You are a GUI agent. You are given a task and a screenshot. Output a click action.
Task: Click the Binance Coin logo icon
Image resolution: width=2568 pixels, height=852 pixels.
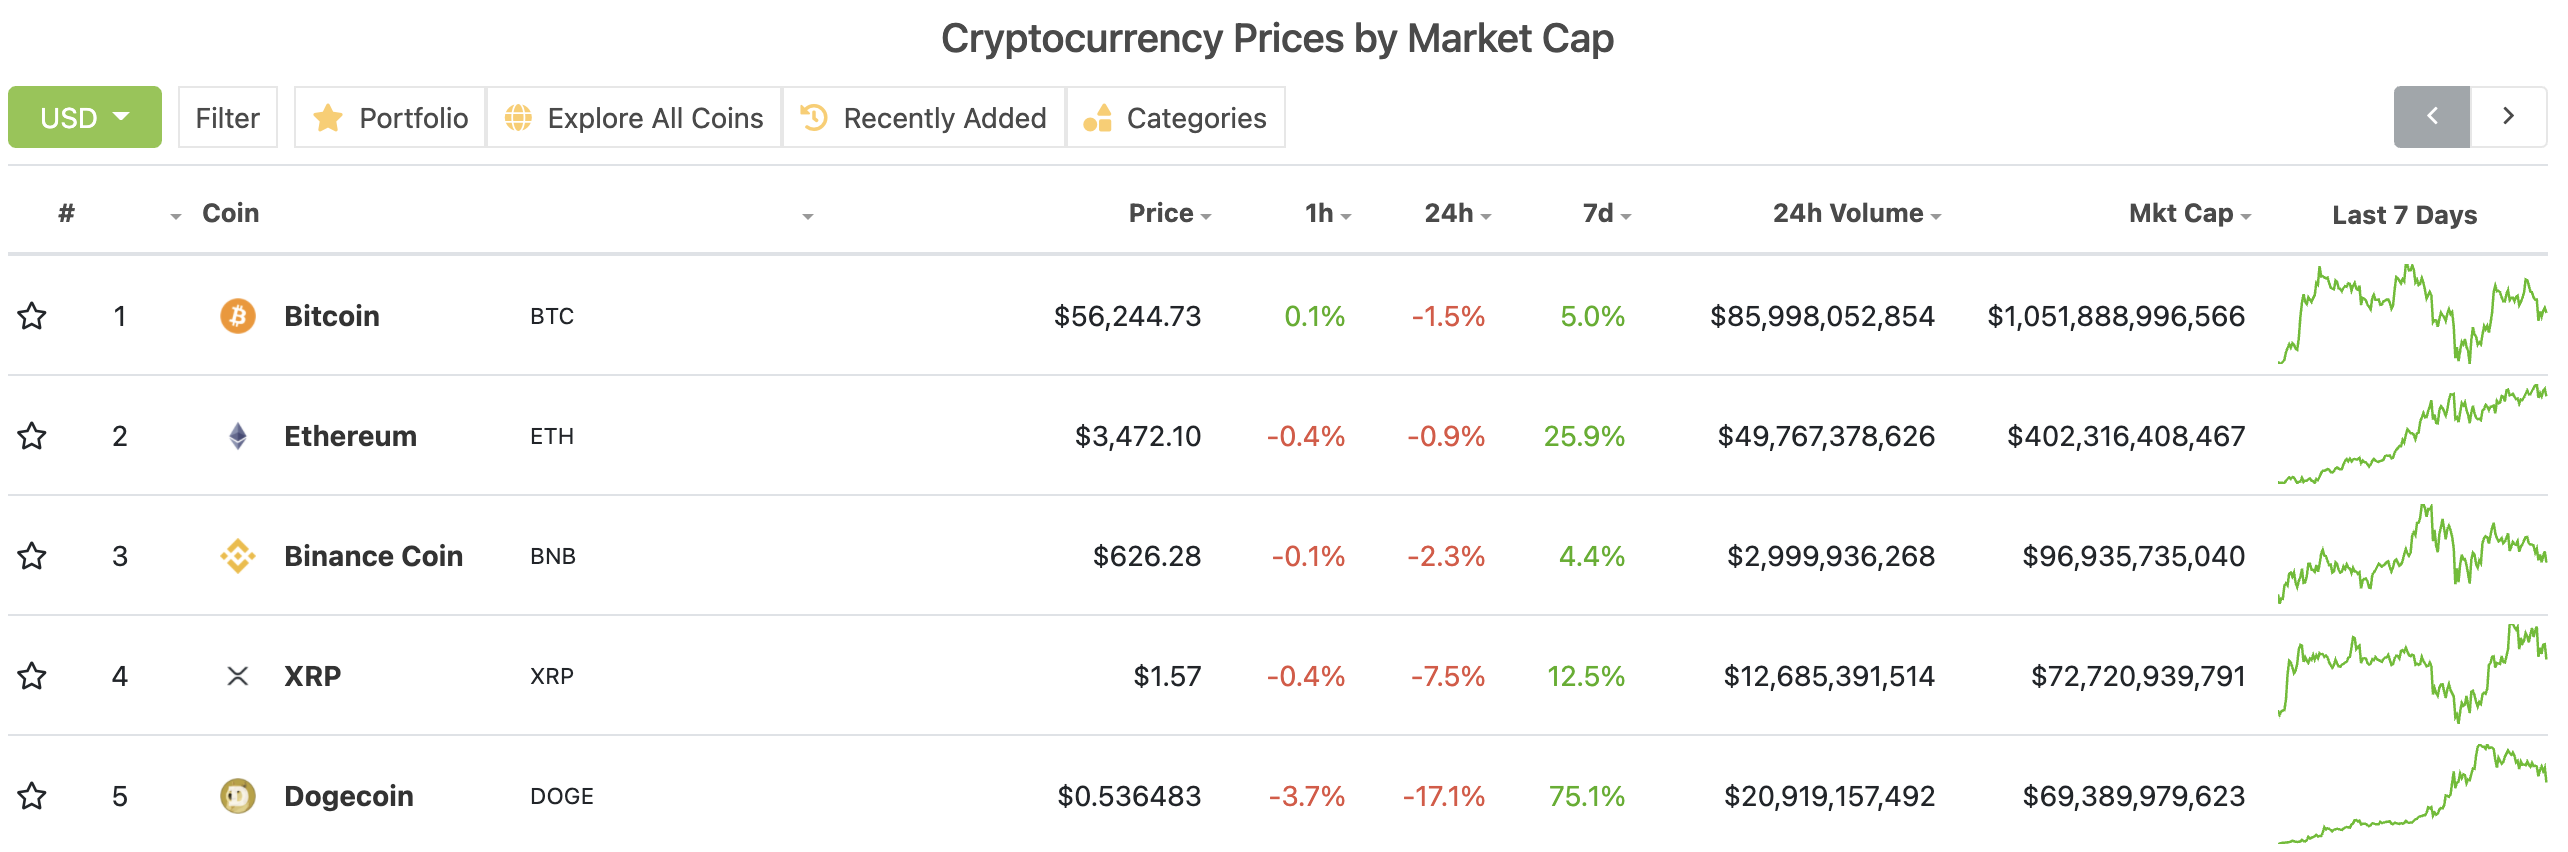pyautogui.click(x=237, y=556)
